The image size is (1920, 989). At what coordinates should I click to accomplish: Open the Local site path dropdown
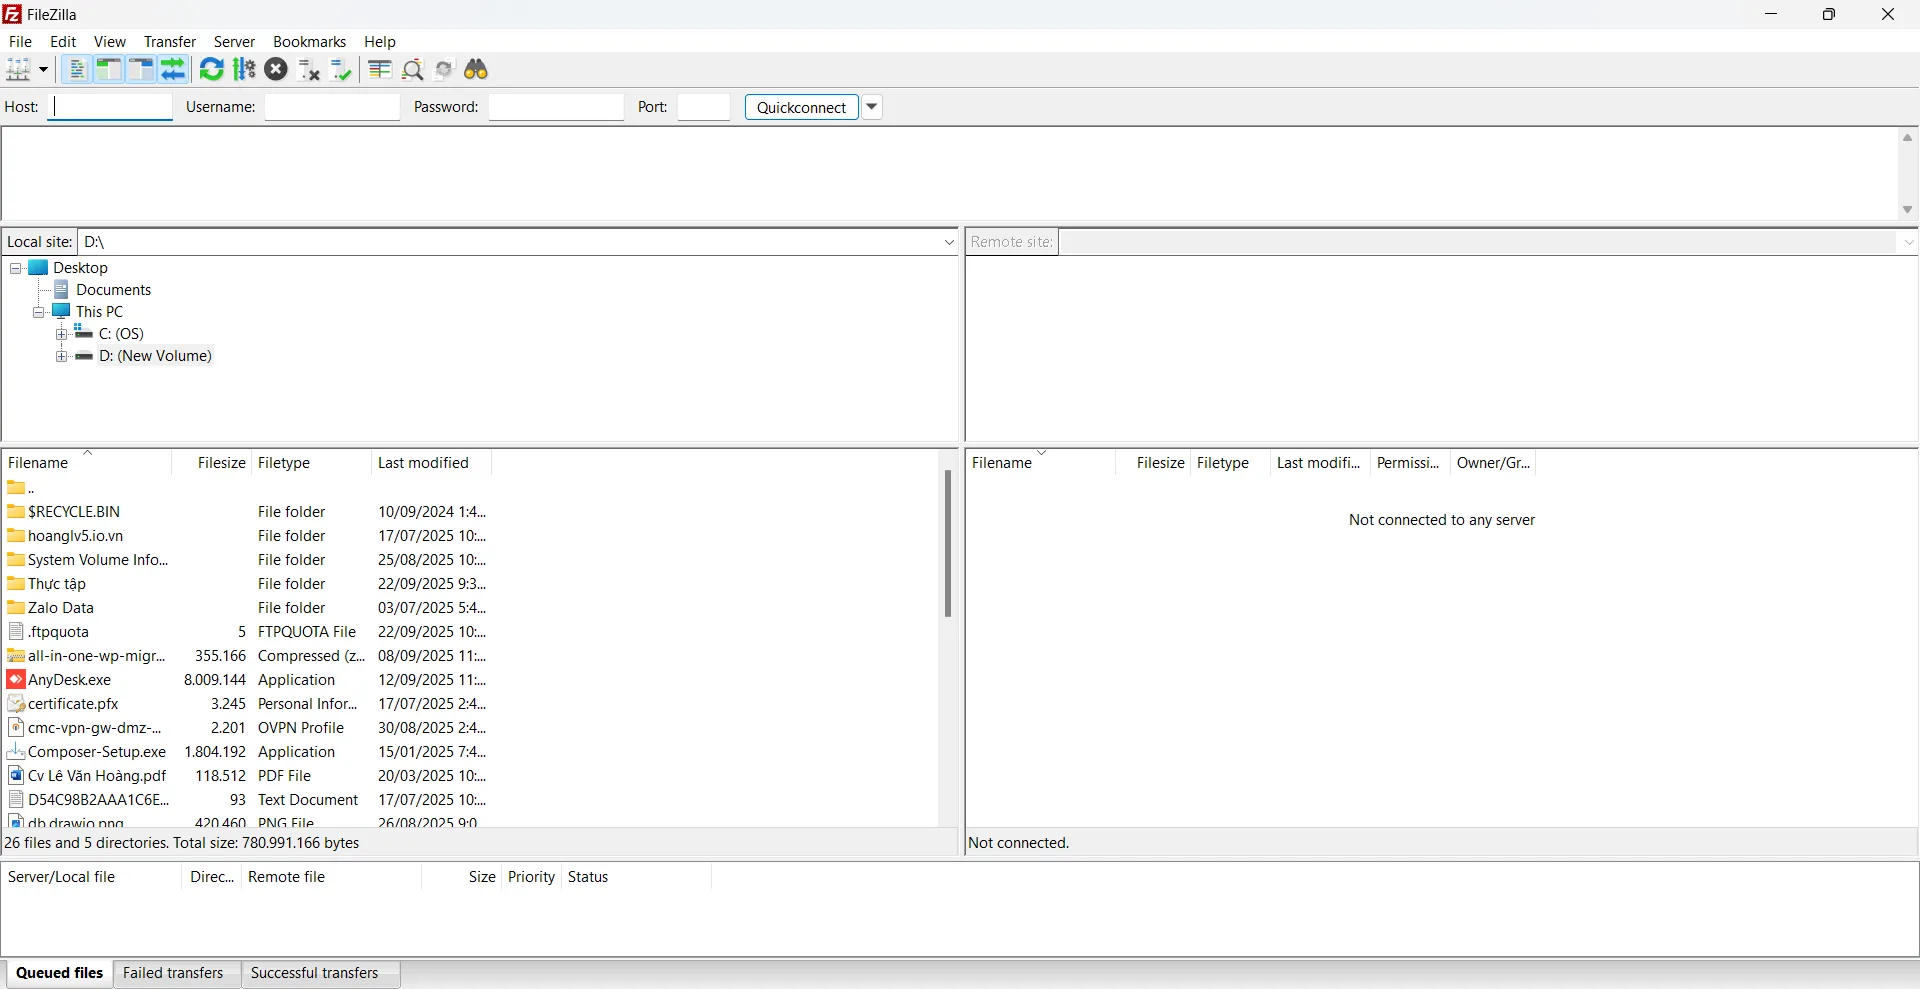coord(949,242)
